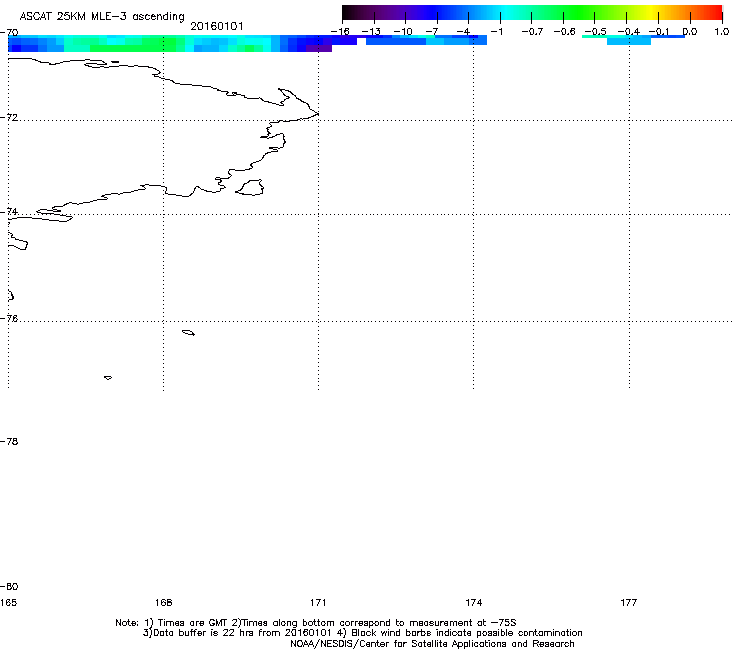
Task: Click the date label "20160101" under the title
Action: (x=217, y=26)
